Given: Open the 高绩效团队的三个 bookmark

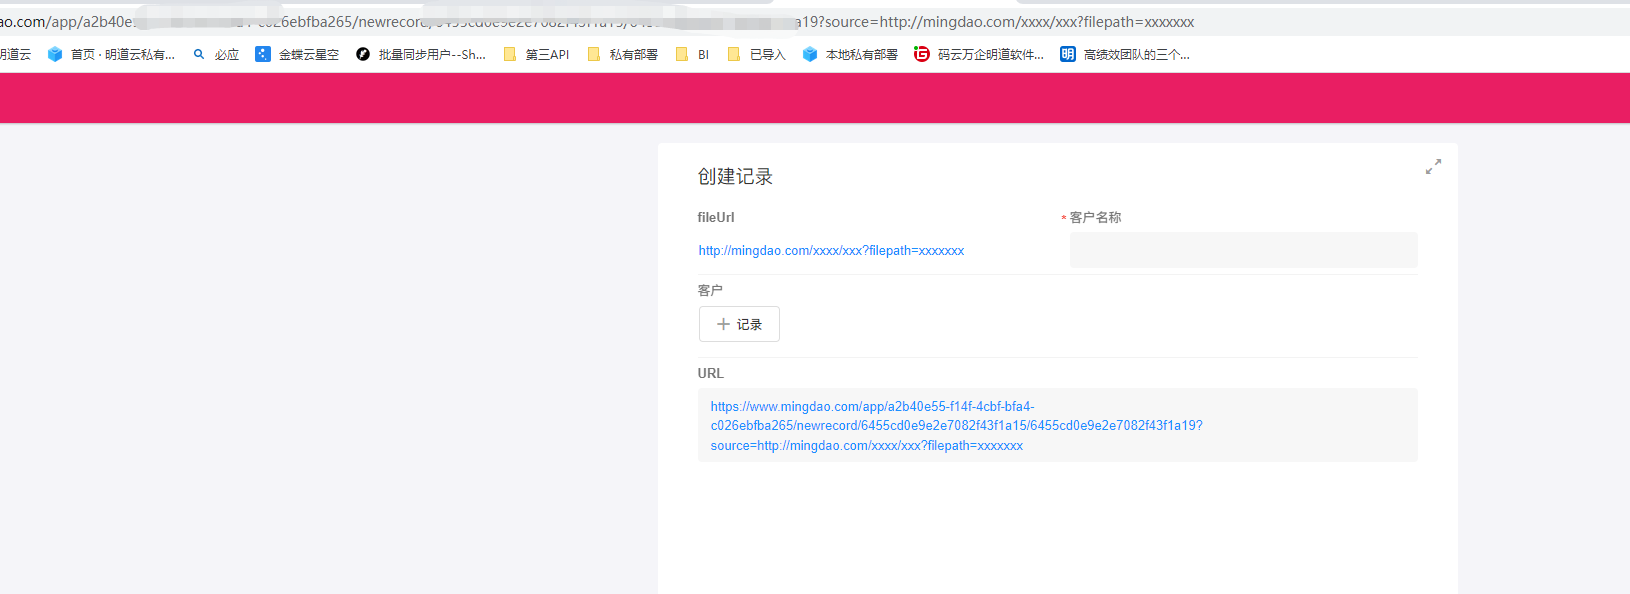Looking at the screenshot, I should 1125,54.
